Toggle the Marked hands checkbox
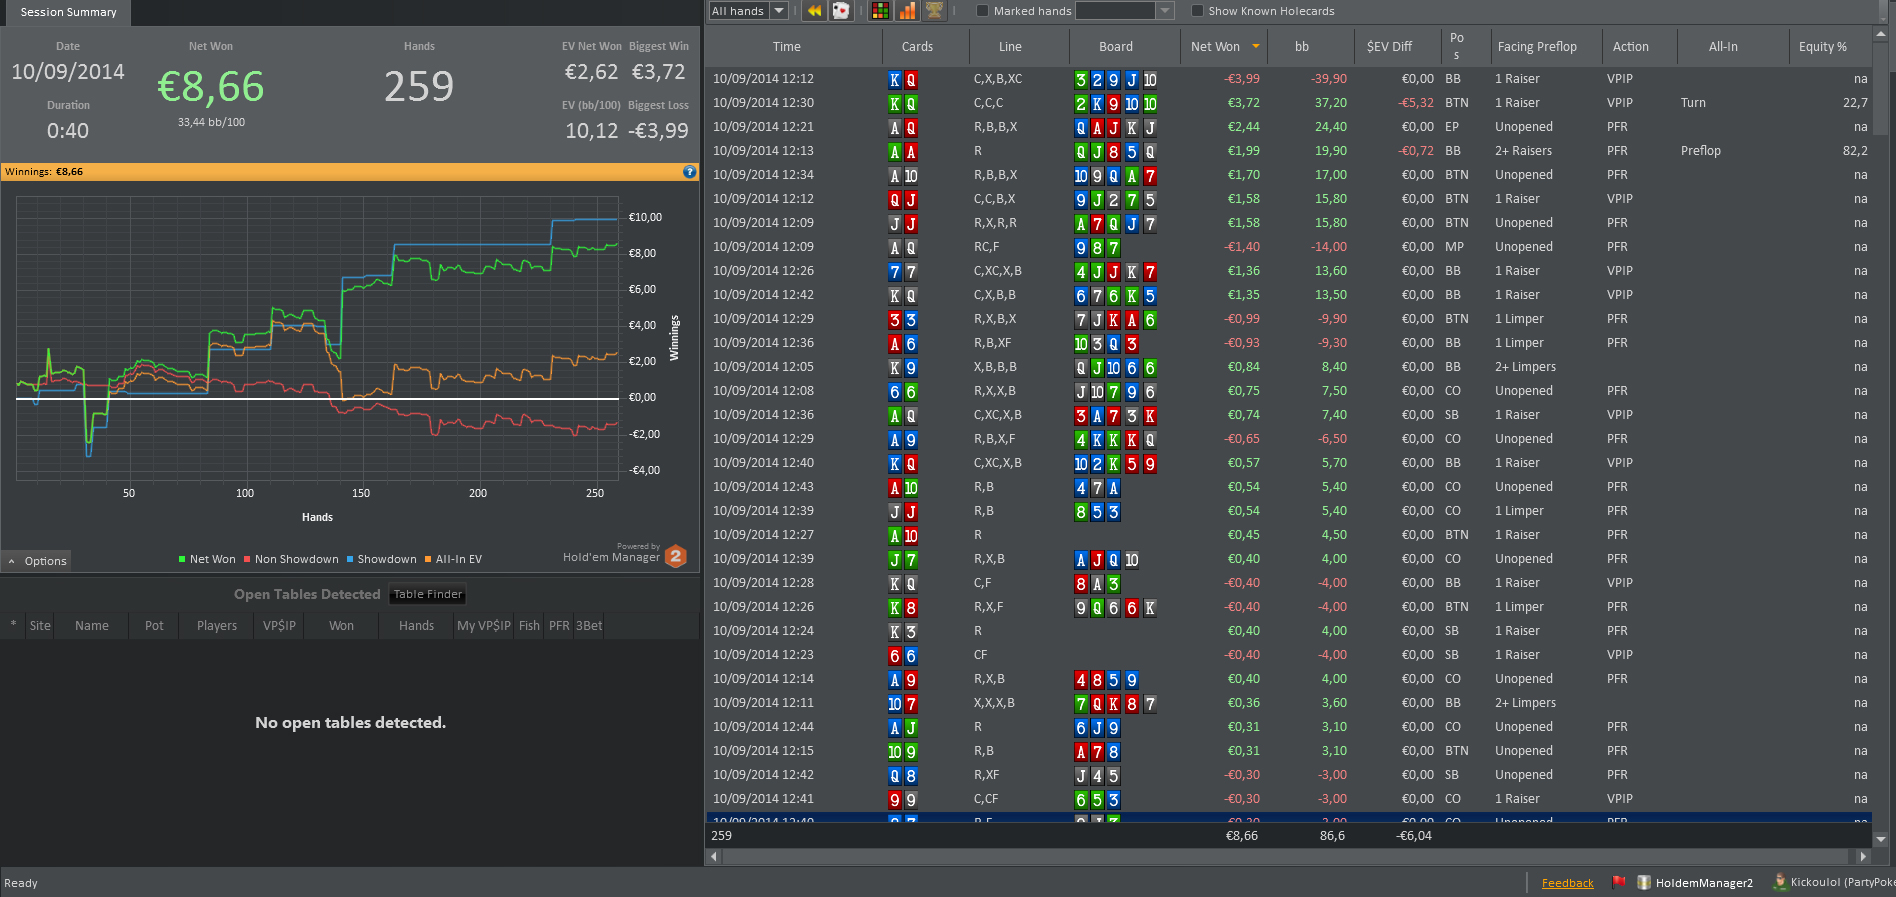Viewport: 1896px width, 897px height. pos(982,11)
